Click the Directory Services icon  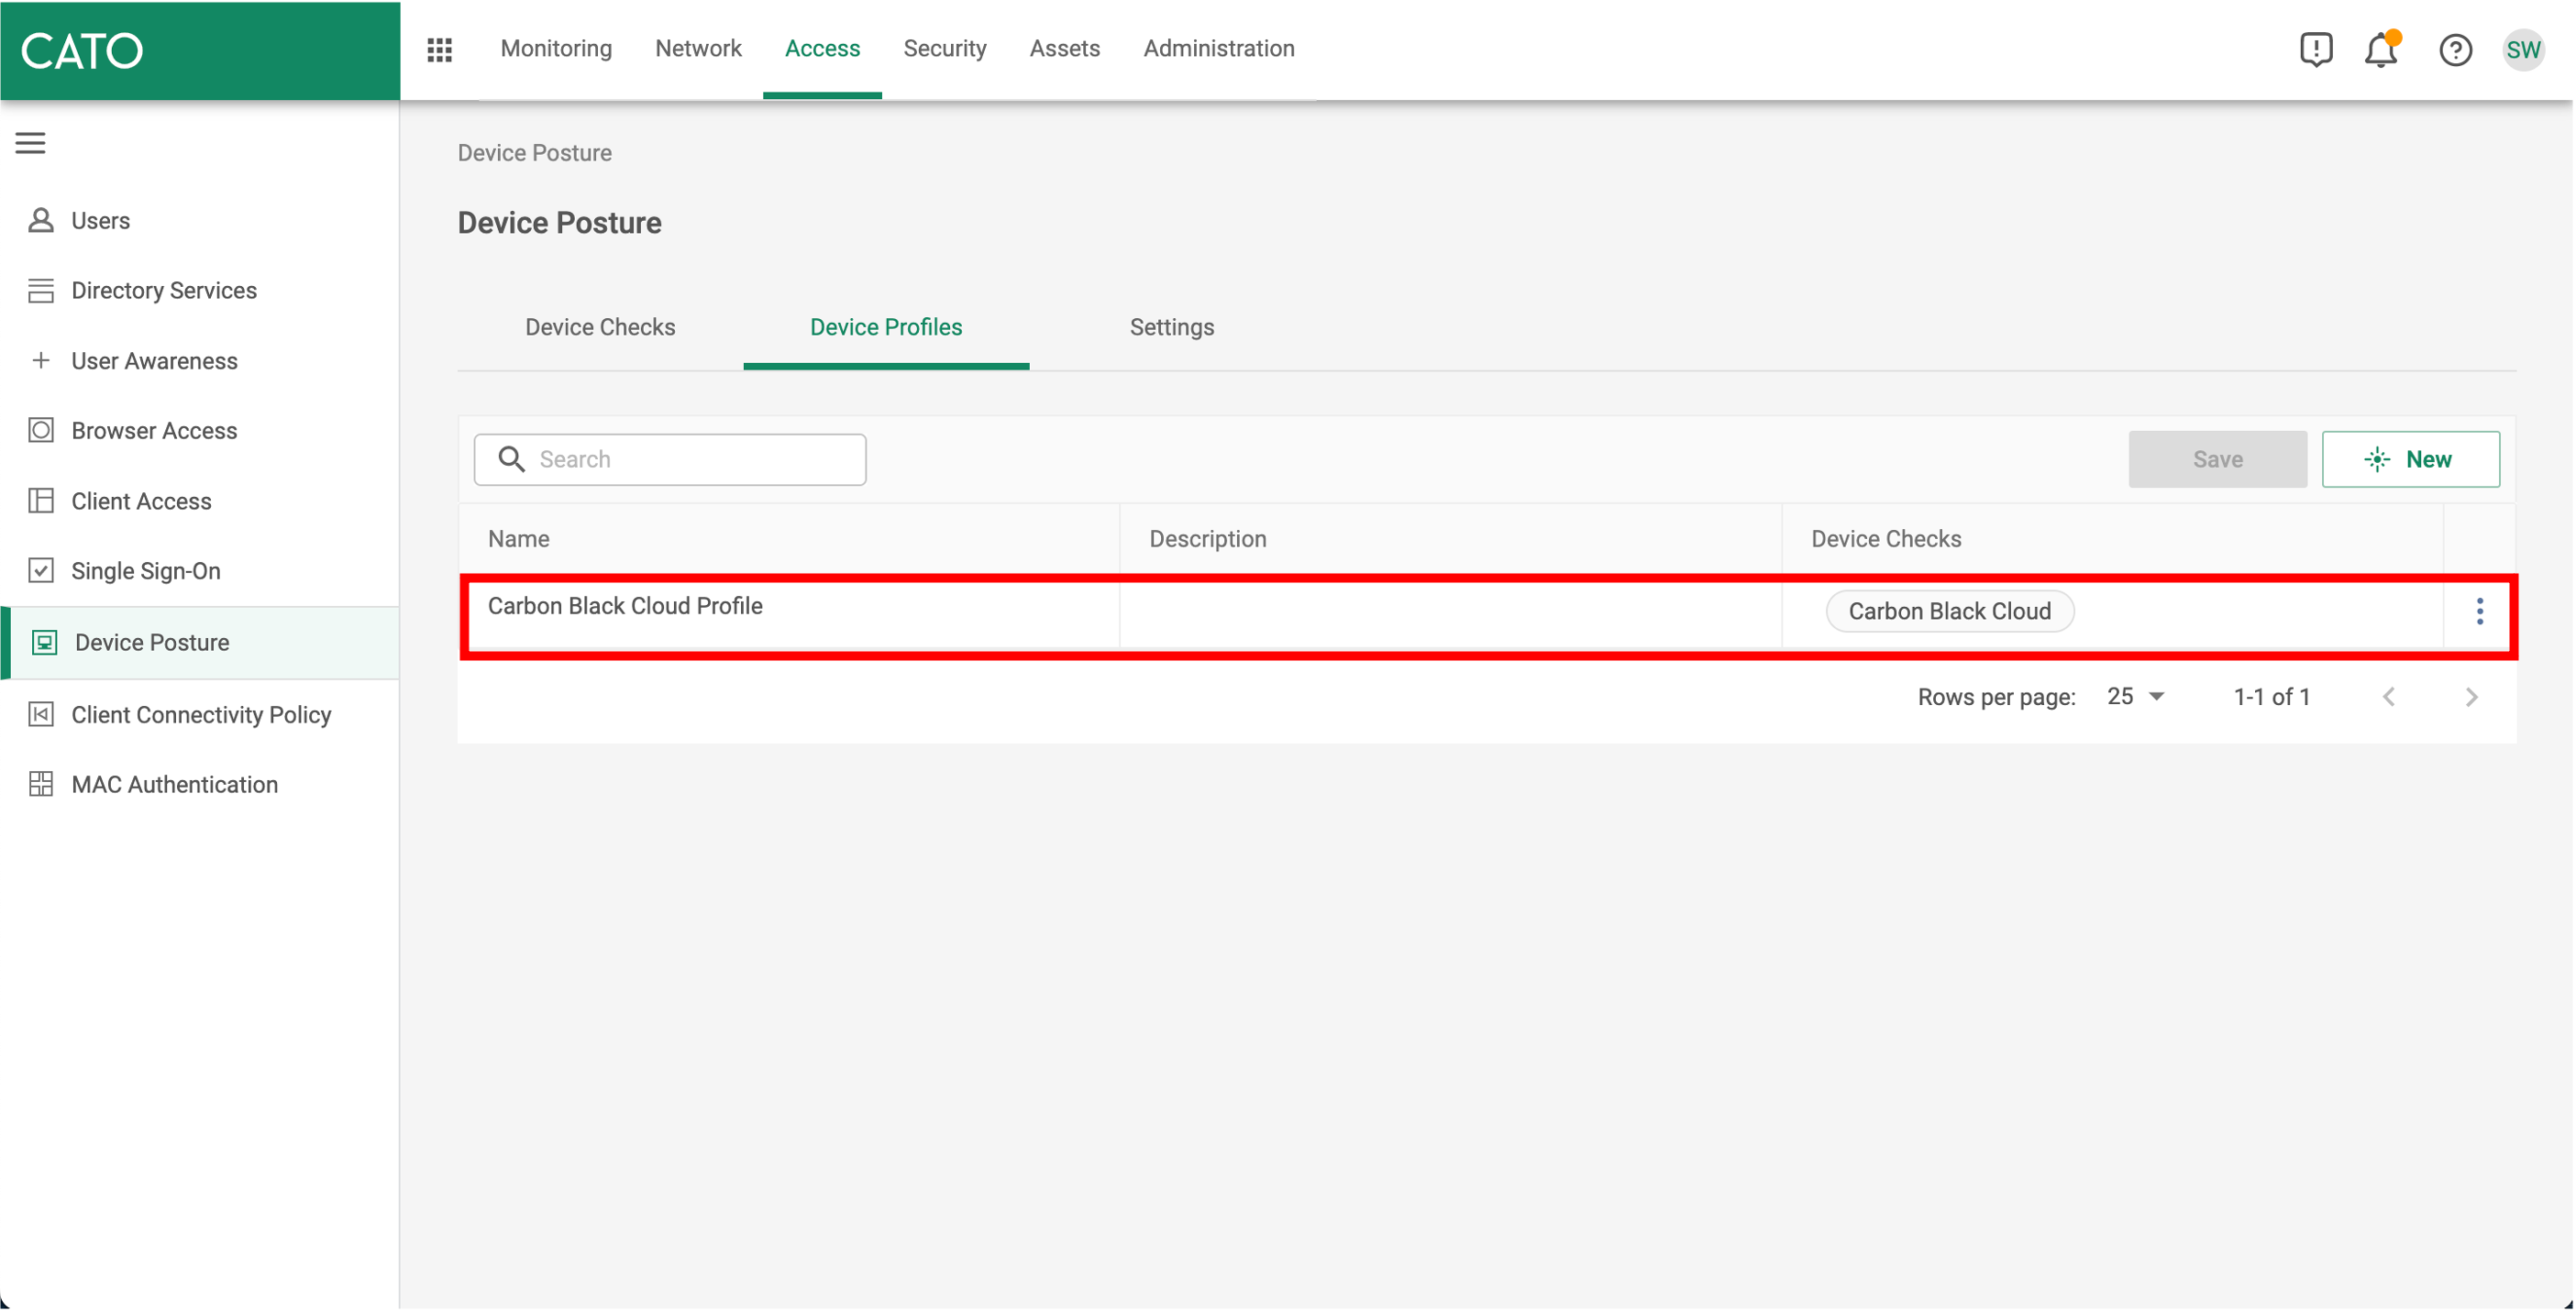pyautogui.click(x=41, y=290)
